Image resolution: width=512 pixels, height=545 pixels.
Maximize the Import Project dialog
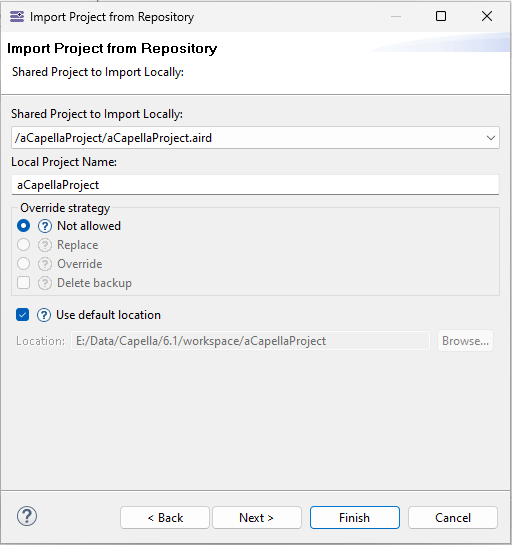[x=441, y=16]
